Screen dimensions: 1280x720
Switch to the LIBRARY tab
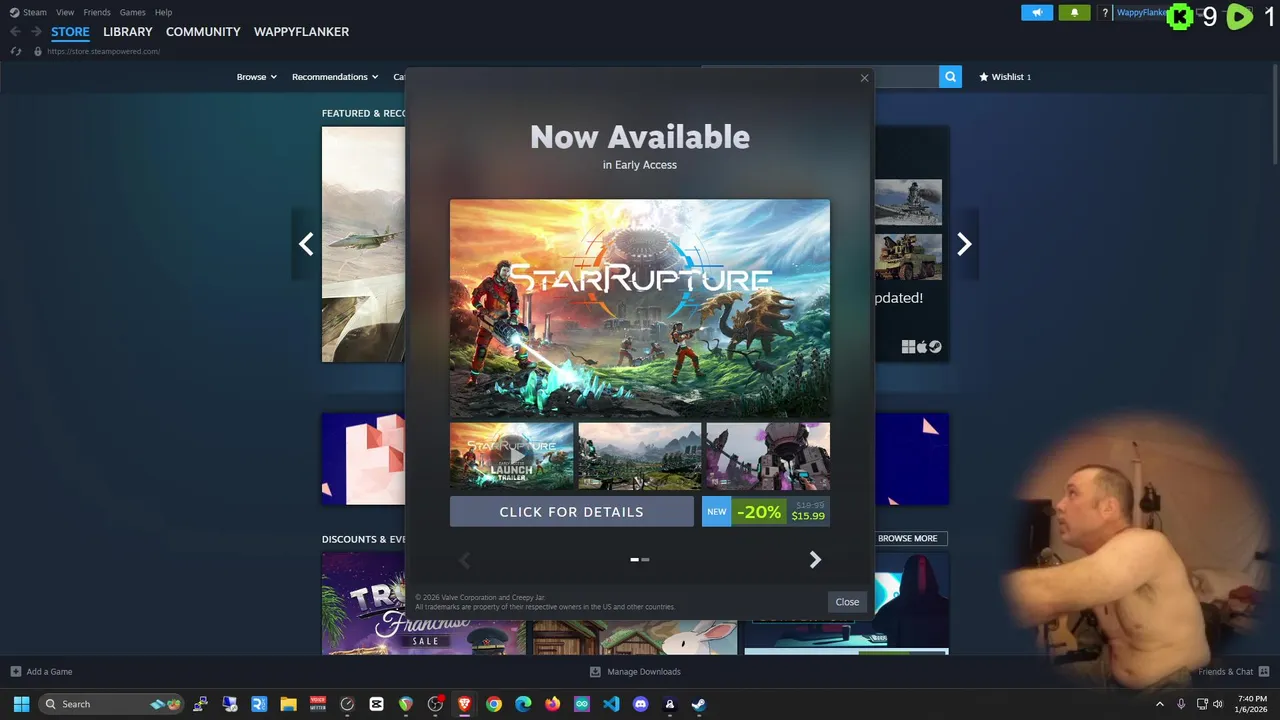click(128, 32)
